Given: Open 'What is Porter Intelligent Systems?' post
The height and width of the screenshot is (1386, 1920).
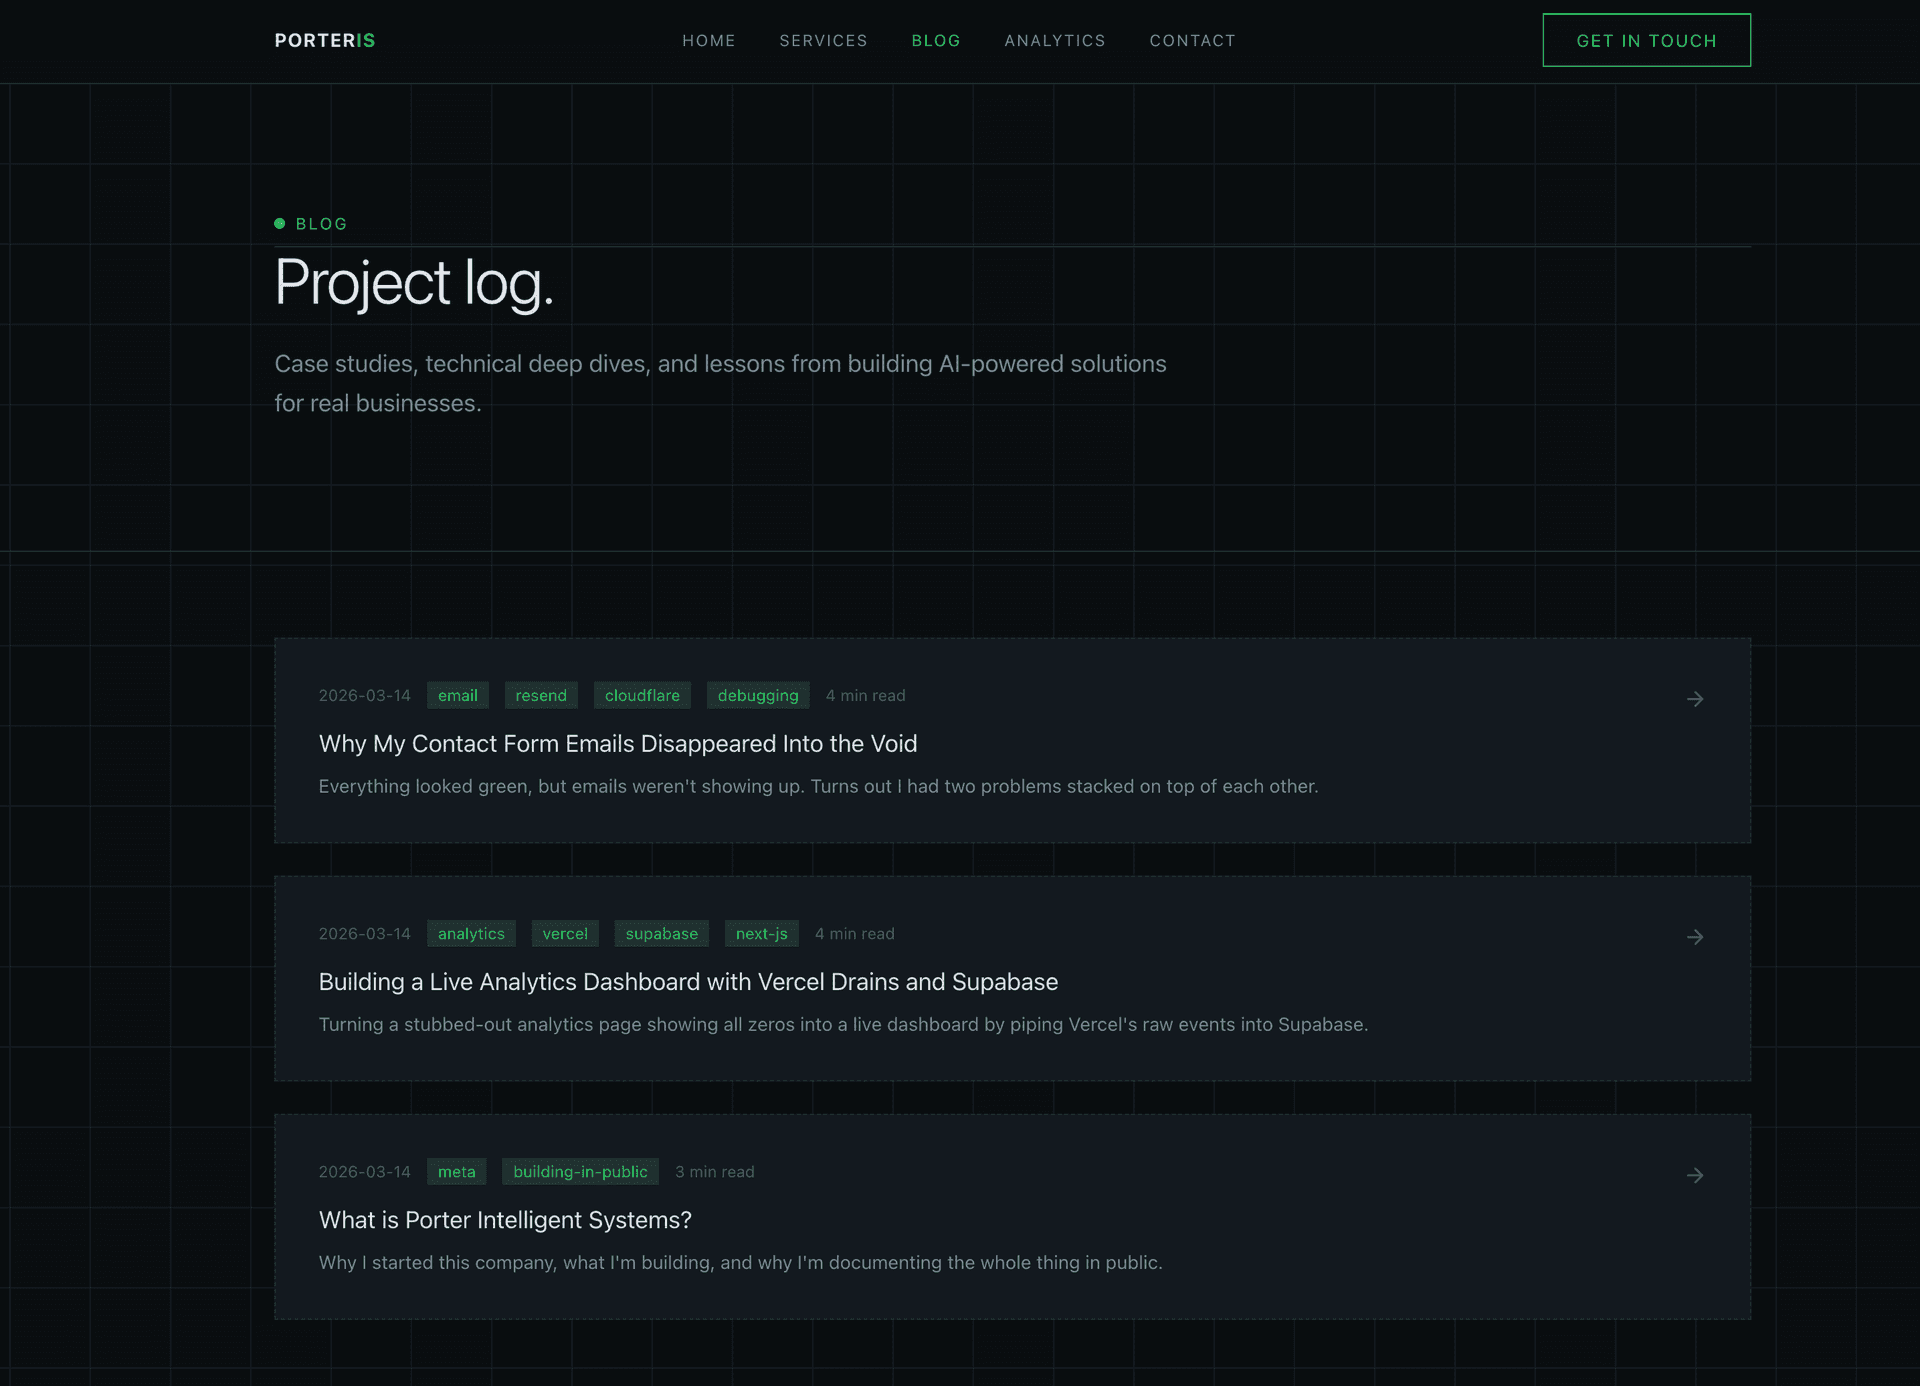Looking at the screenshot, I should [x=504, y=1219].
